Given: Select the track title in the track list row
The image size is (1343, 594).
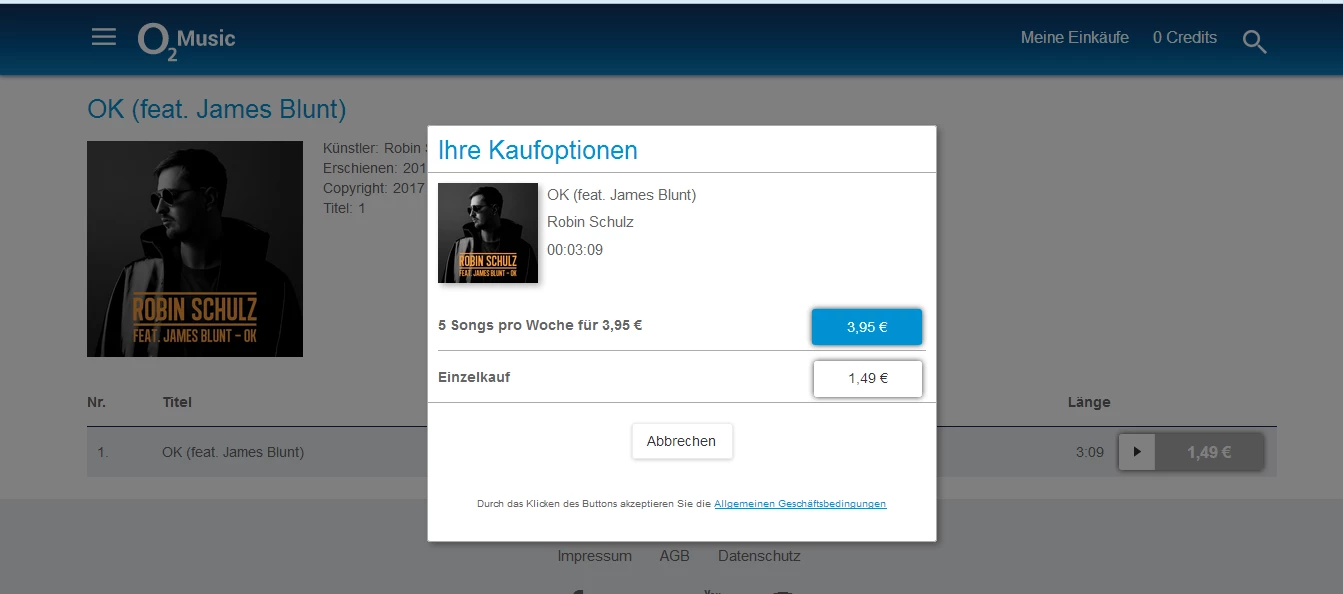Looking at the screenshot, I should (233, 452).
